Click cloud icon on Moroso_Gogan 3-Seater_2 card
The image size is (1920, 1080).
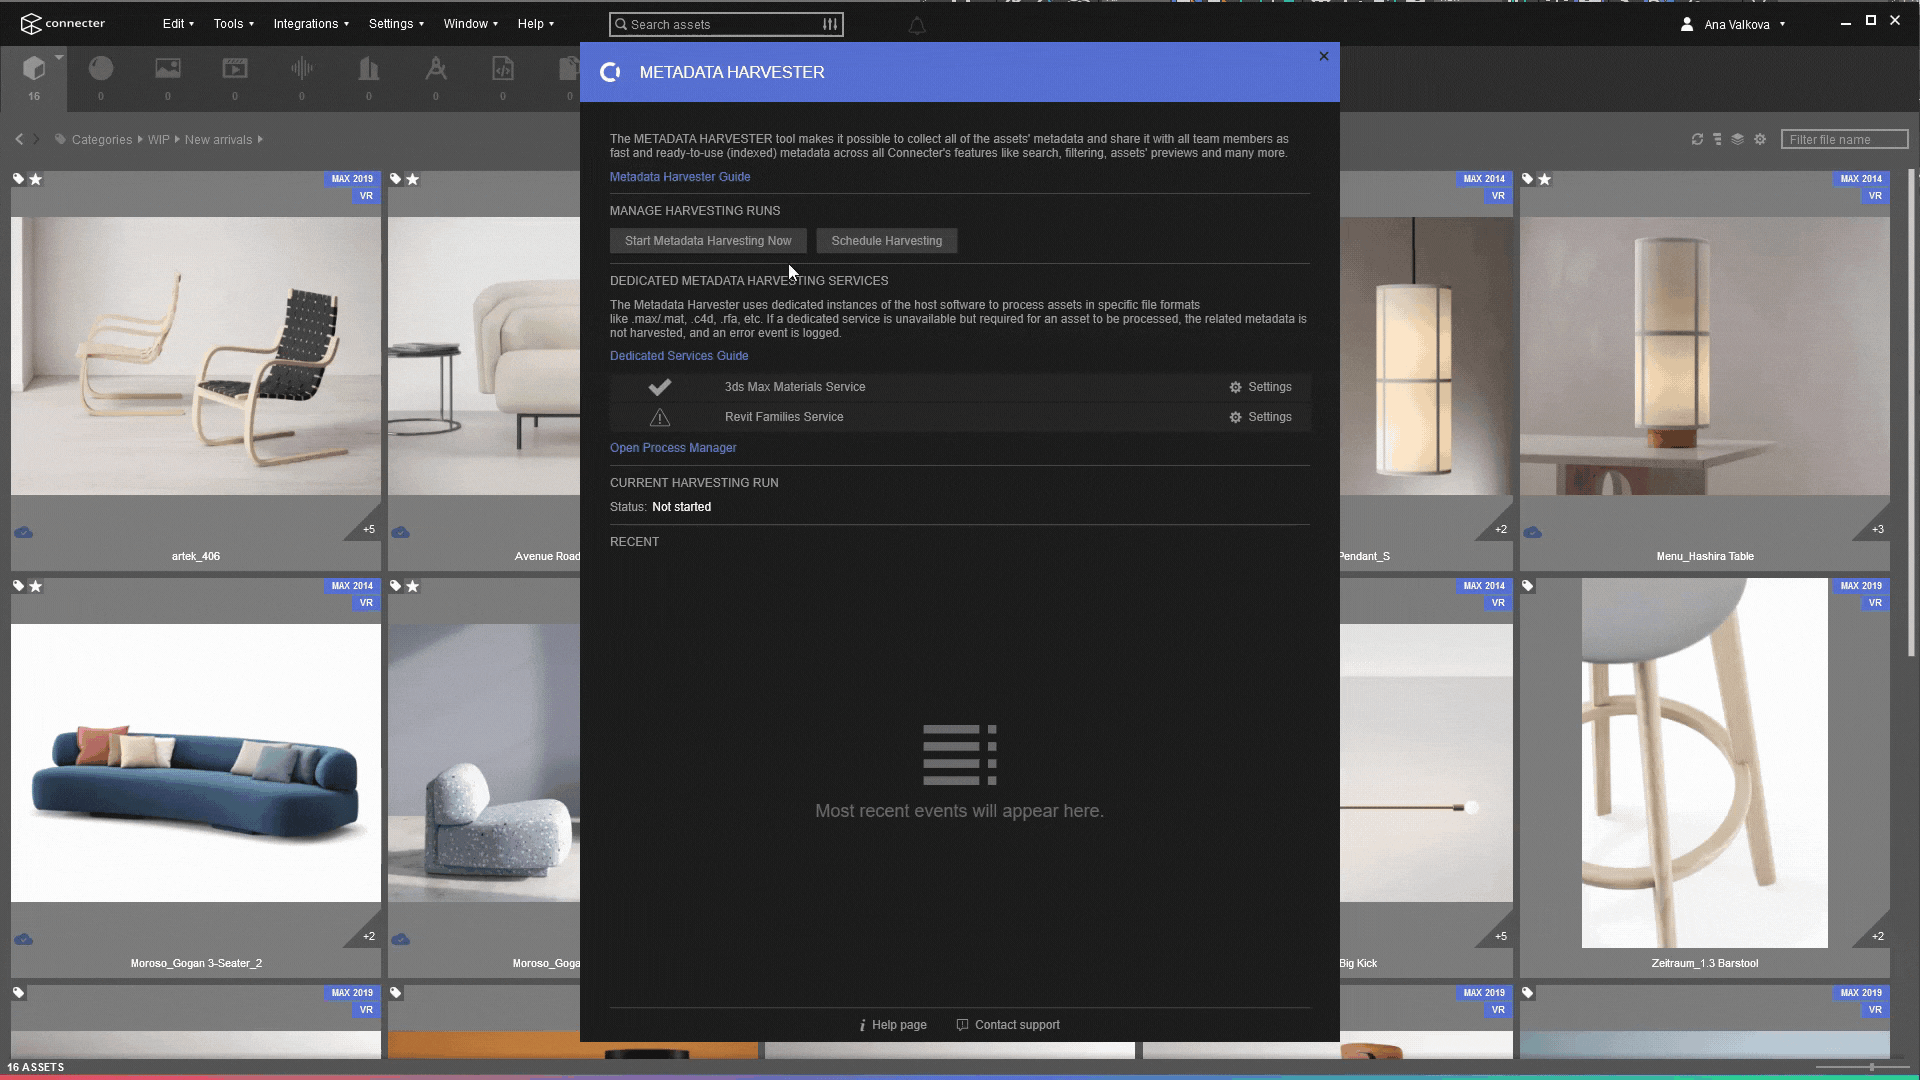[x=24, y=939]
